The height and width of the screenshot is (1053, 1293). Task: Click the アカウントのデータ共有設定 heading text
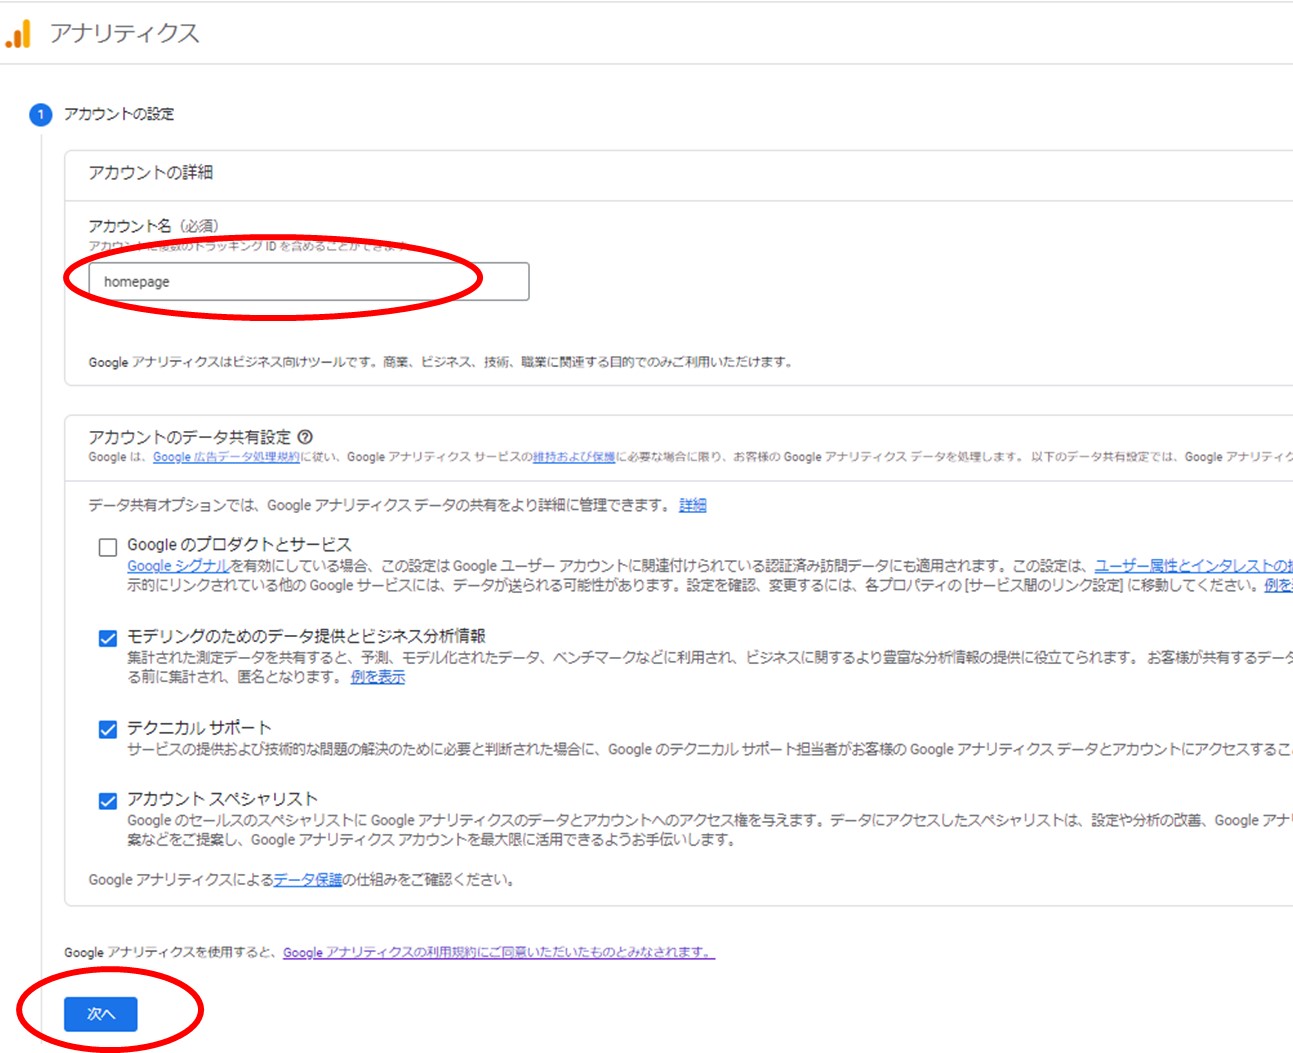(x=189, y=437)
